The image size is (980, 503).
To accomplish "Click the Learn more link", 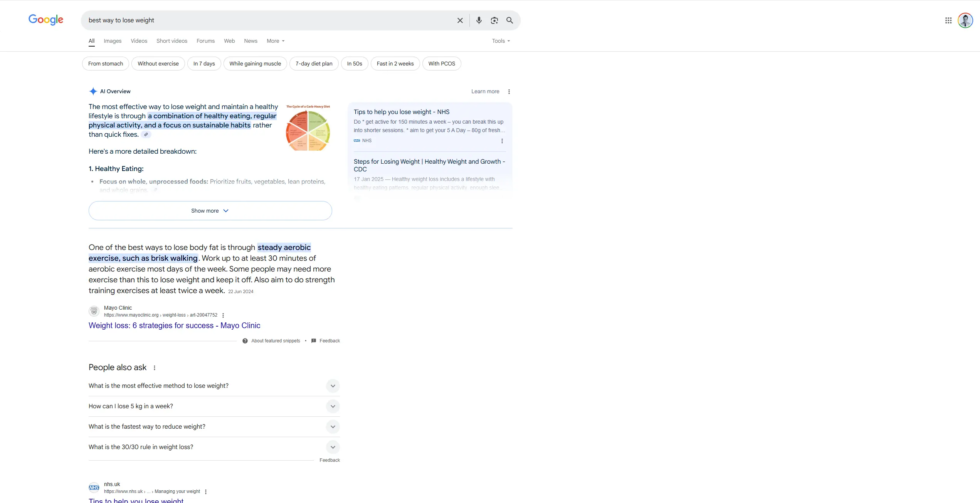I will click(x=485, y=92).
